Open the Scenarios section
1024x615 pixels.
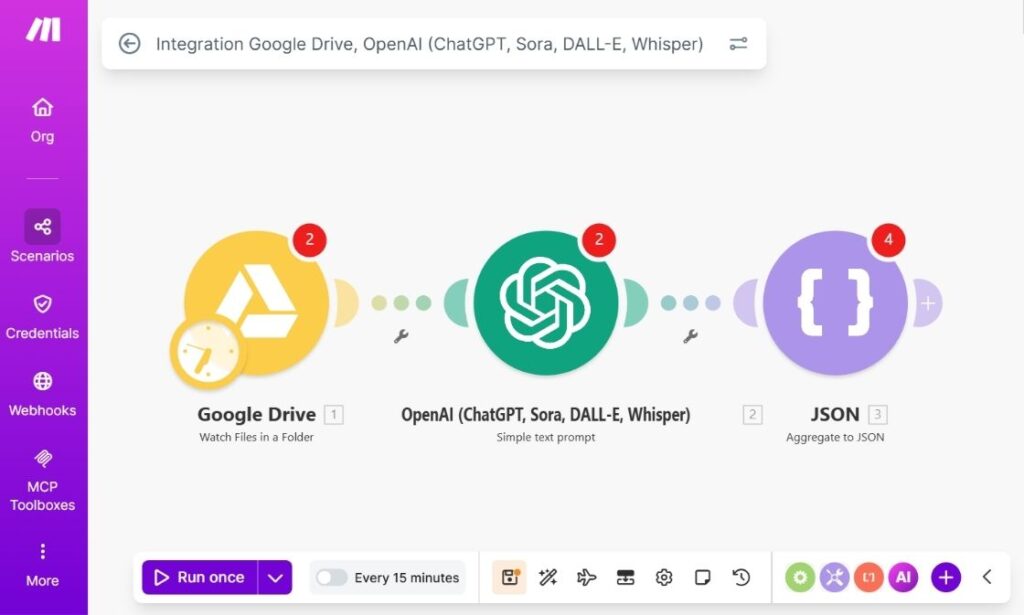pyautogui.click(x=42, y=236)
